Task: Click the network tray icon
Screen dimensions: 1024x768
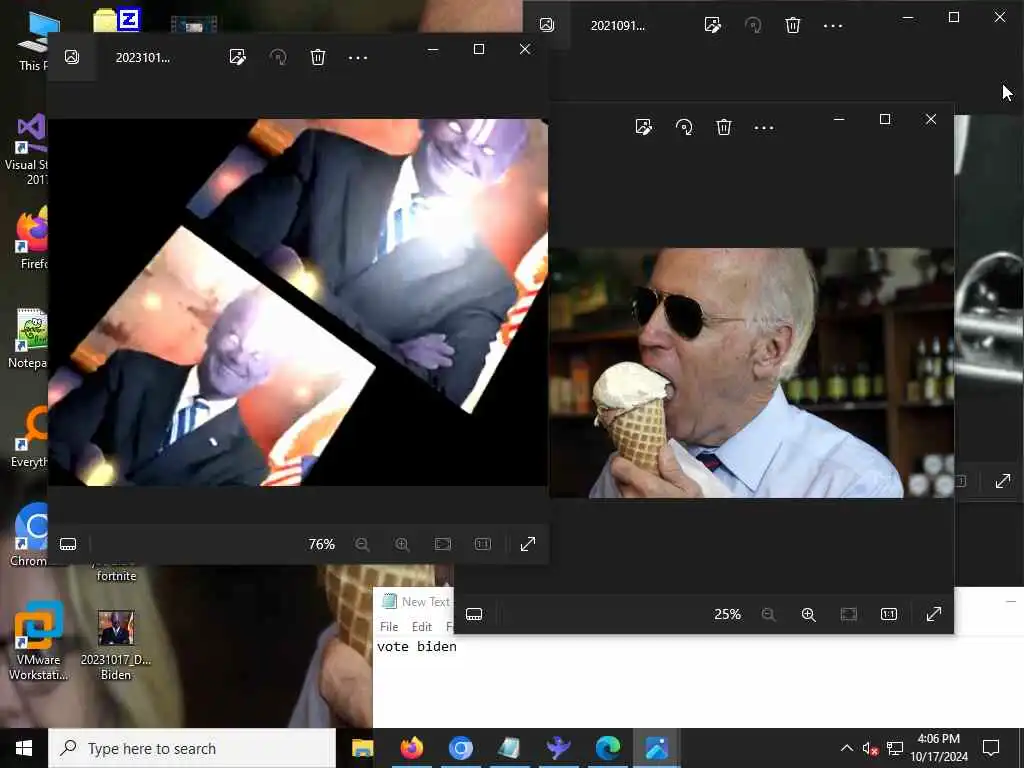Action: pos(895,748)
